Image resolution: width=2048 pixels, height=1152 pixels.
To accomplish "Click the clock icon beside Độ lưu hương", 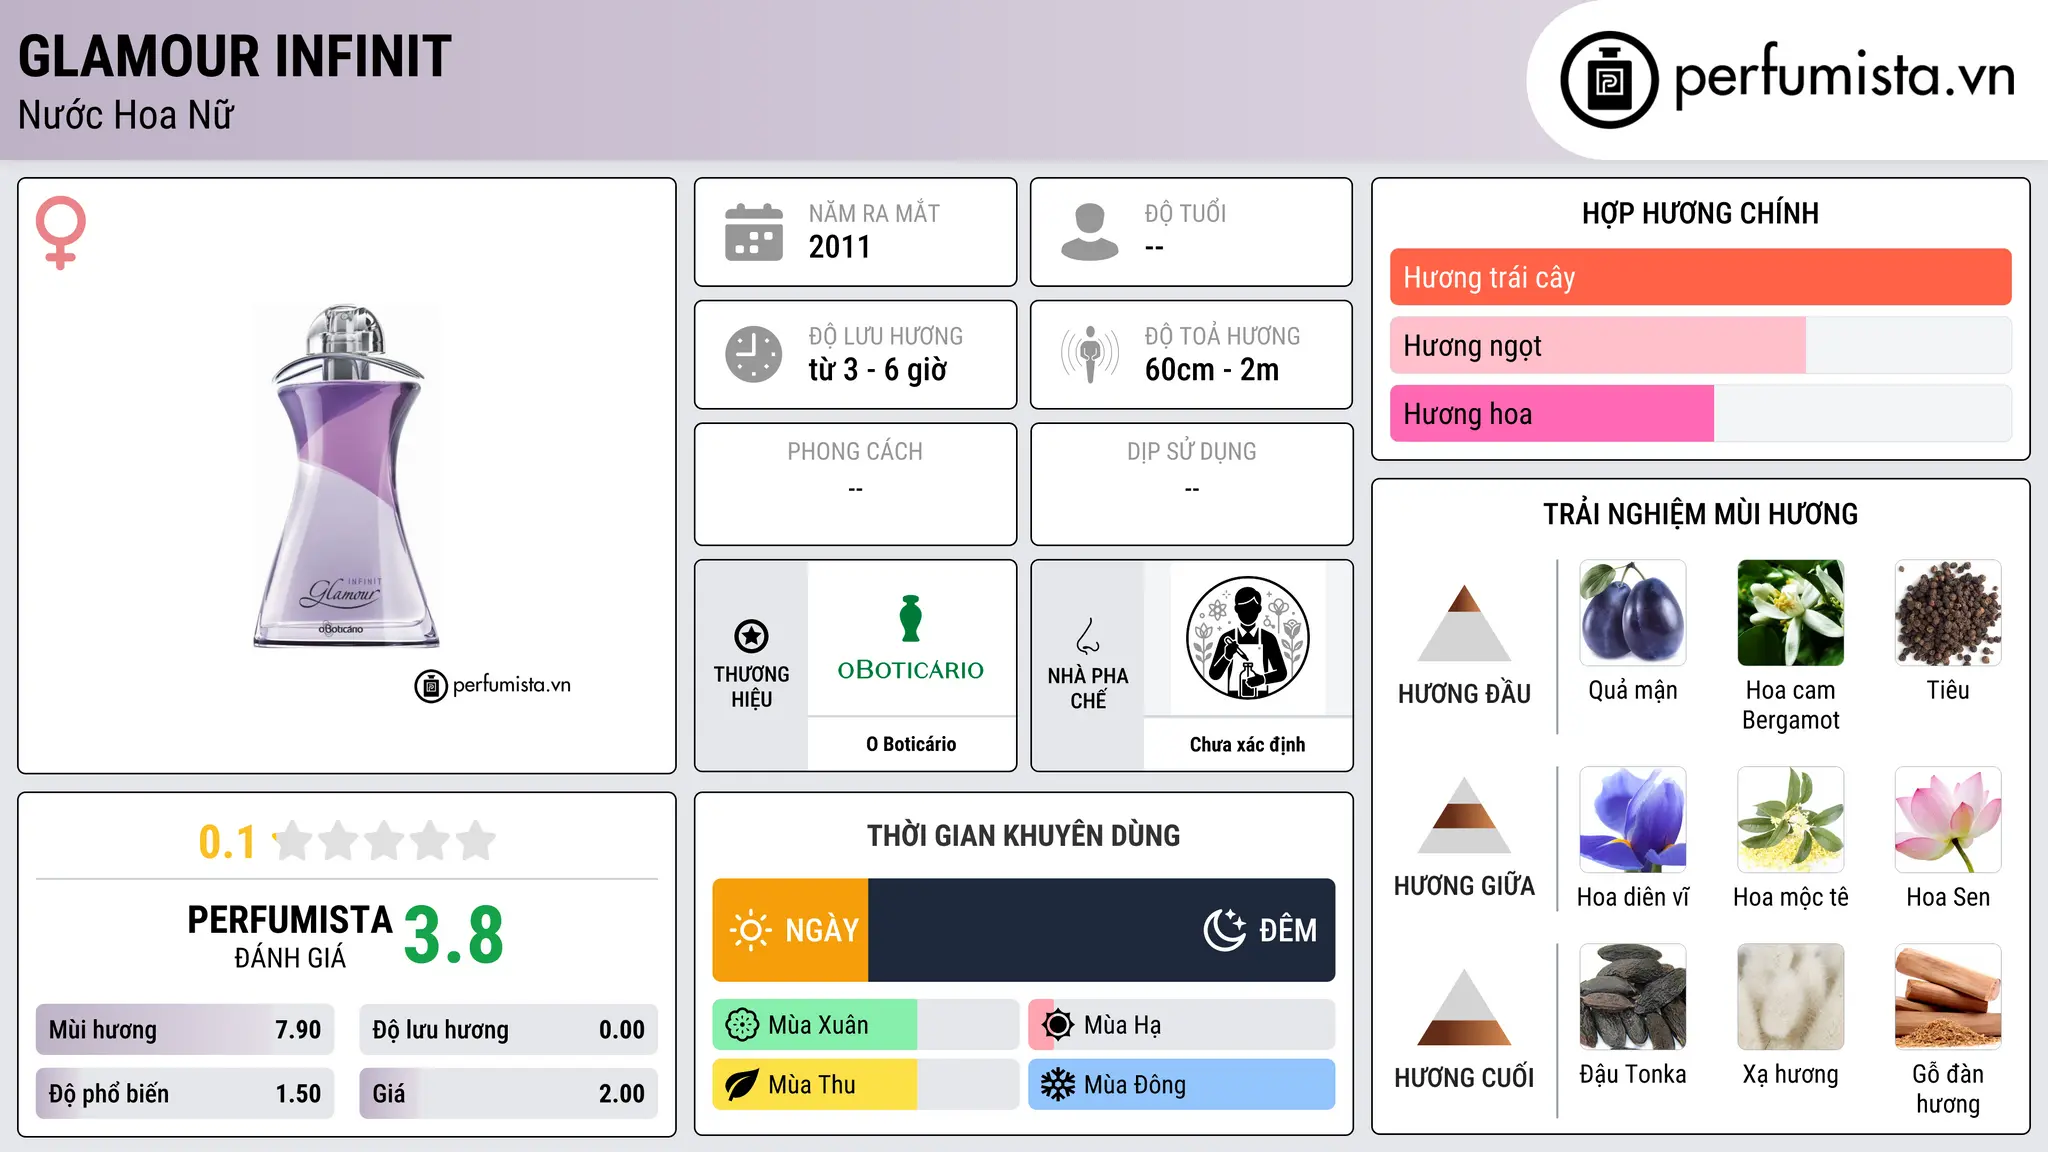I will tap(753, 354).
